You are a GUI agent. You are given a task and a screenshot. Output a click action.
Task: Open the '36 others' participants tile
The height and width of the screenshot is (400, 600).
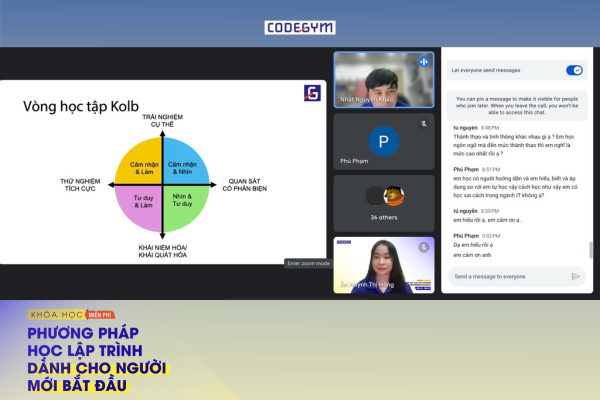click(x=383, y=200)
